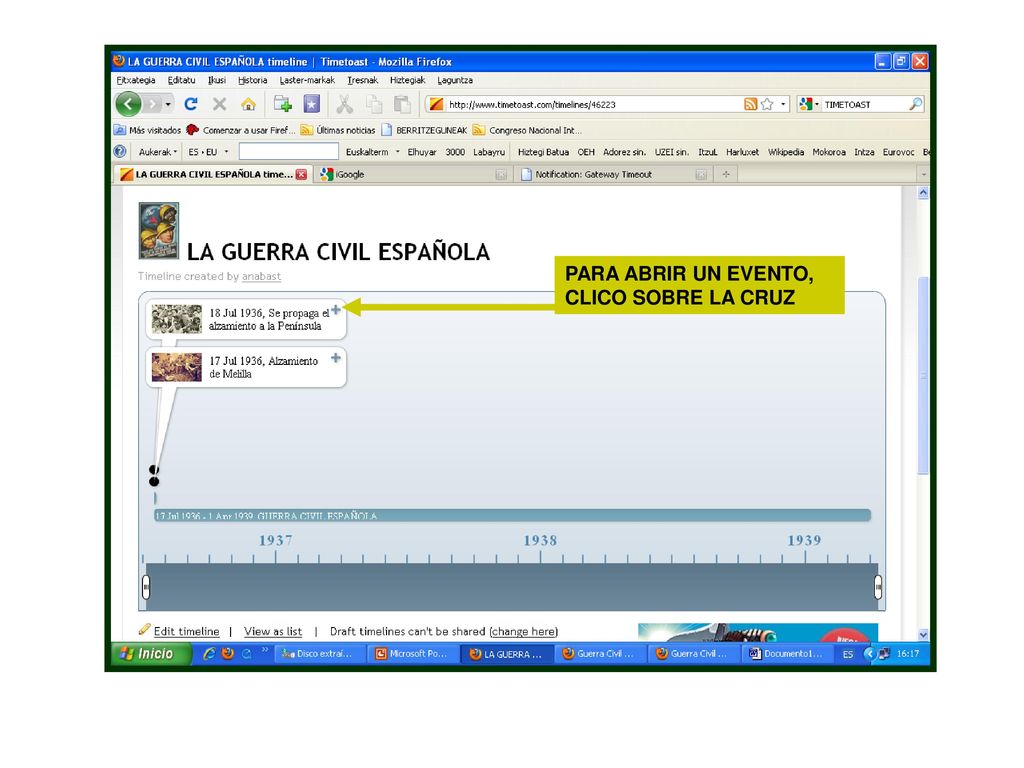
Task: Open the Laster-markak menu
Action: tap(307, 80)
